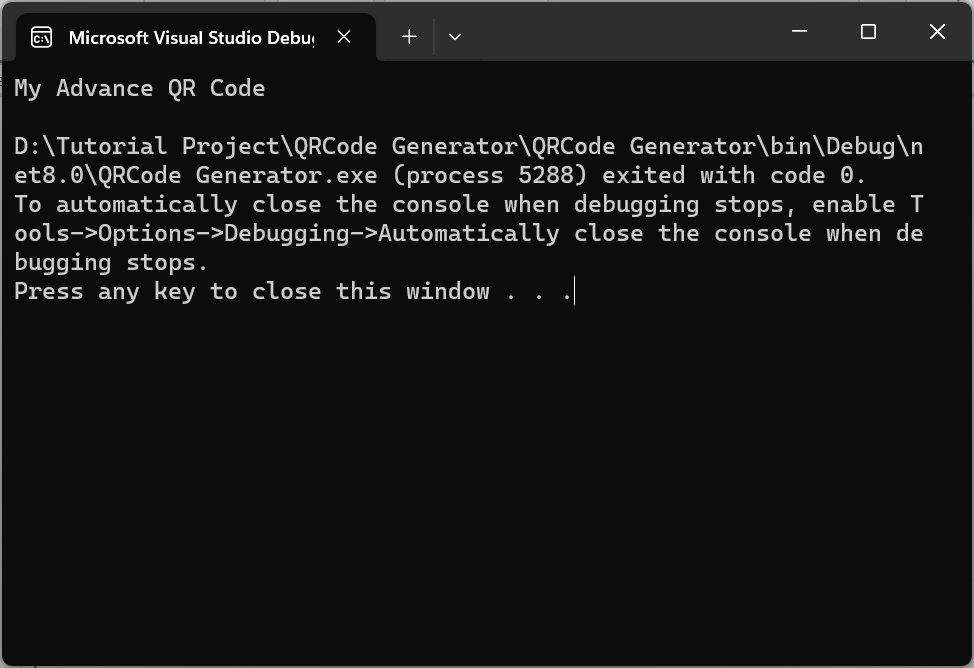Expand the new tab profile dropdown chevron
Viewport: 974px width, 668px height.
click(455, 37)
